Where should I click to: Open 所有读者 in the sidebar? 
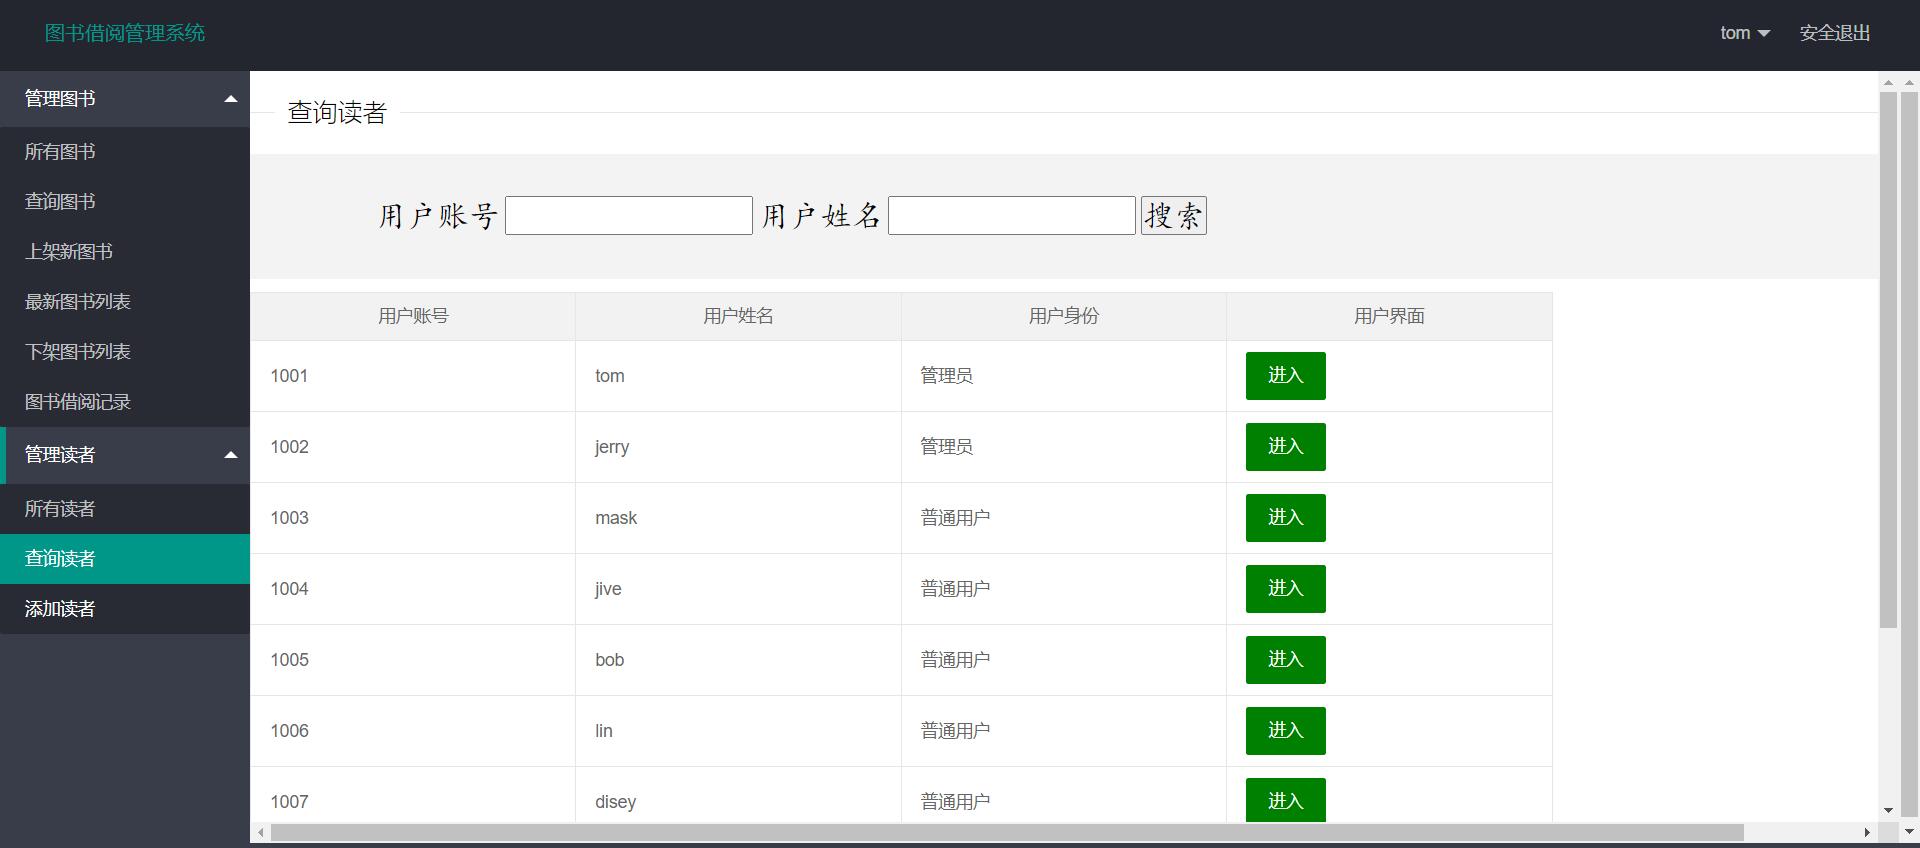124,509
